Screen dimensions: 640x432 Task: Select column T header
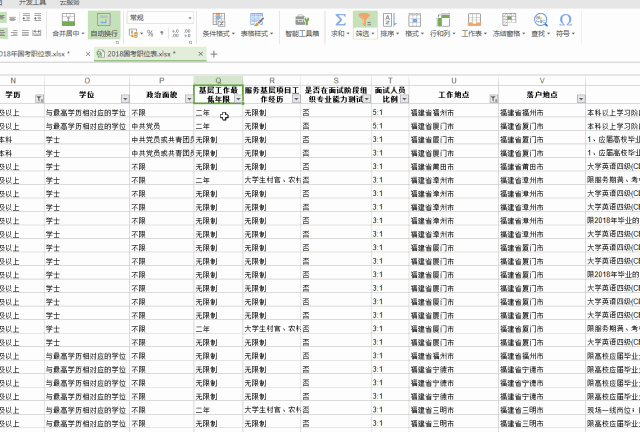(390, 80)
